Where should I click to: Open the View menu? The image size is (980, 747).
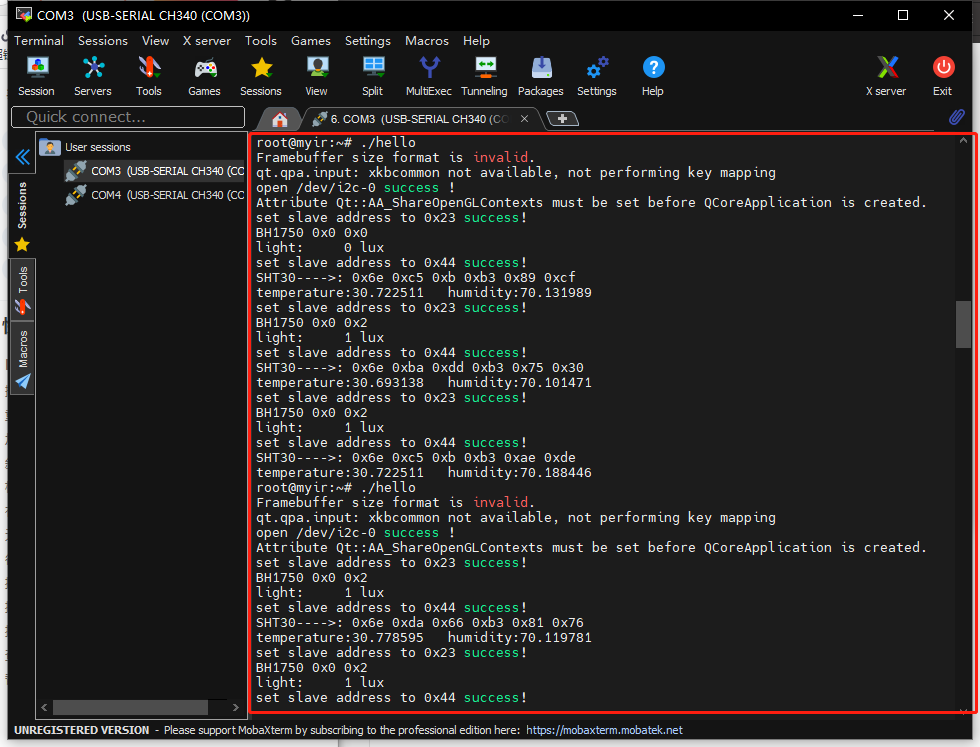155,41
